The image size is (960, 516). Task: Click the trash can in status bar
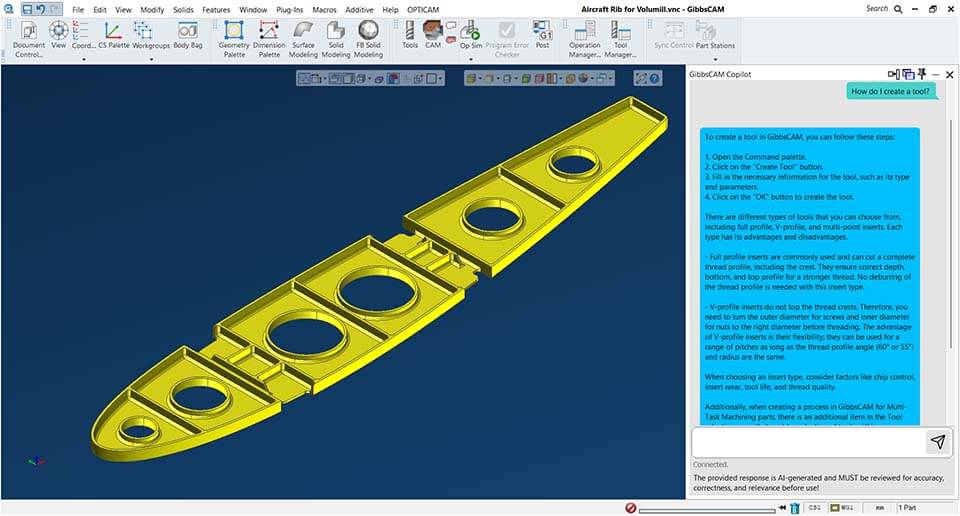[794, 508]
